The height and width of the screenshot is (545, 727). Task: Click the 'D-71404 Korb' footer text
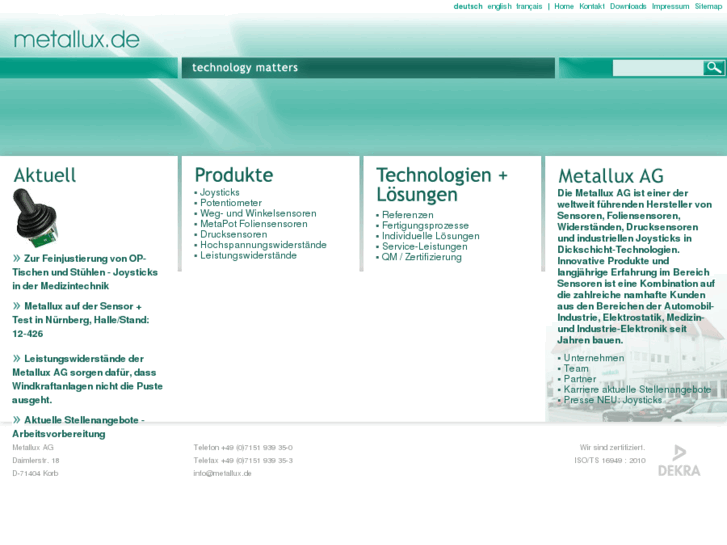coord(35,473)
